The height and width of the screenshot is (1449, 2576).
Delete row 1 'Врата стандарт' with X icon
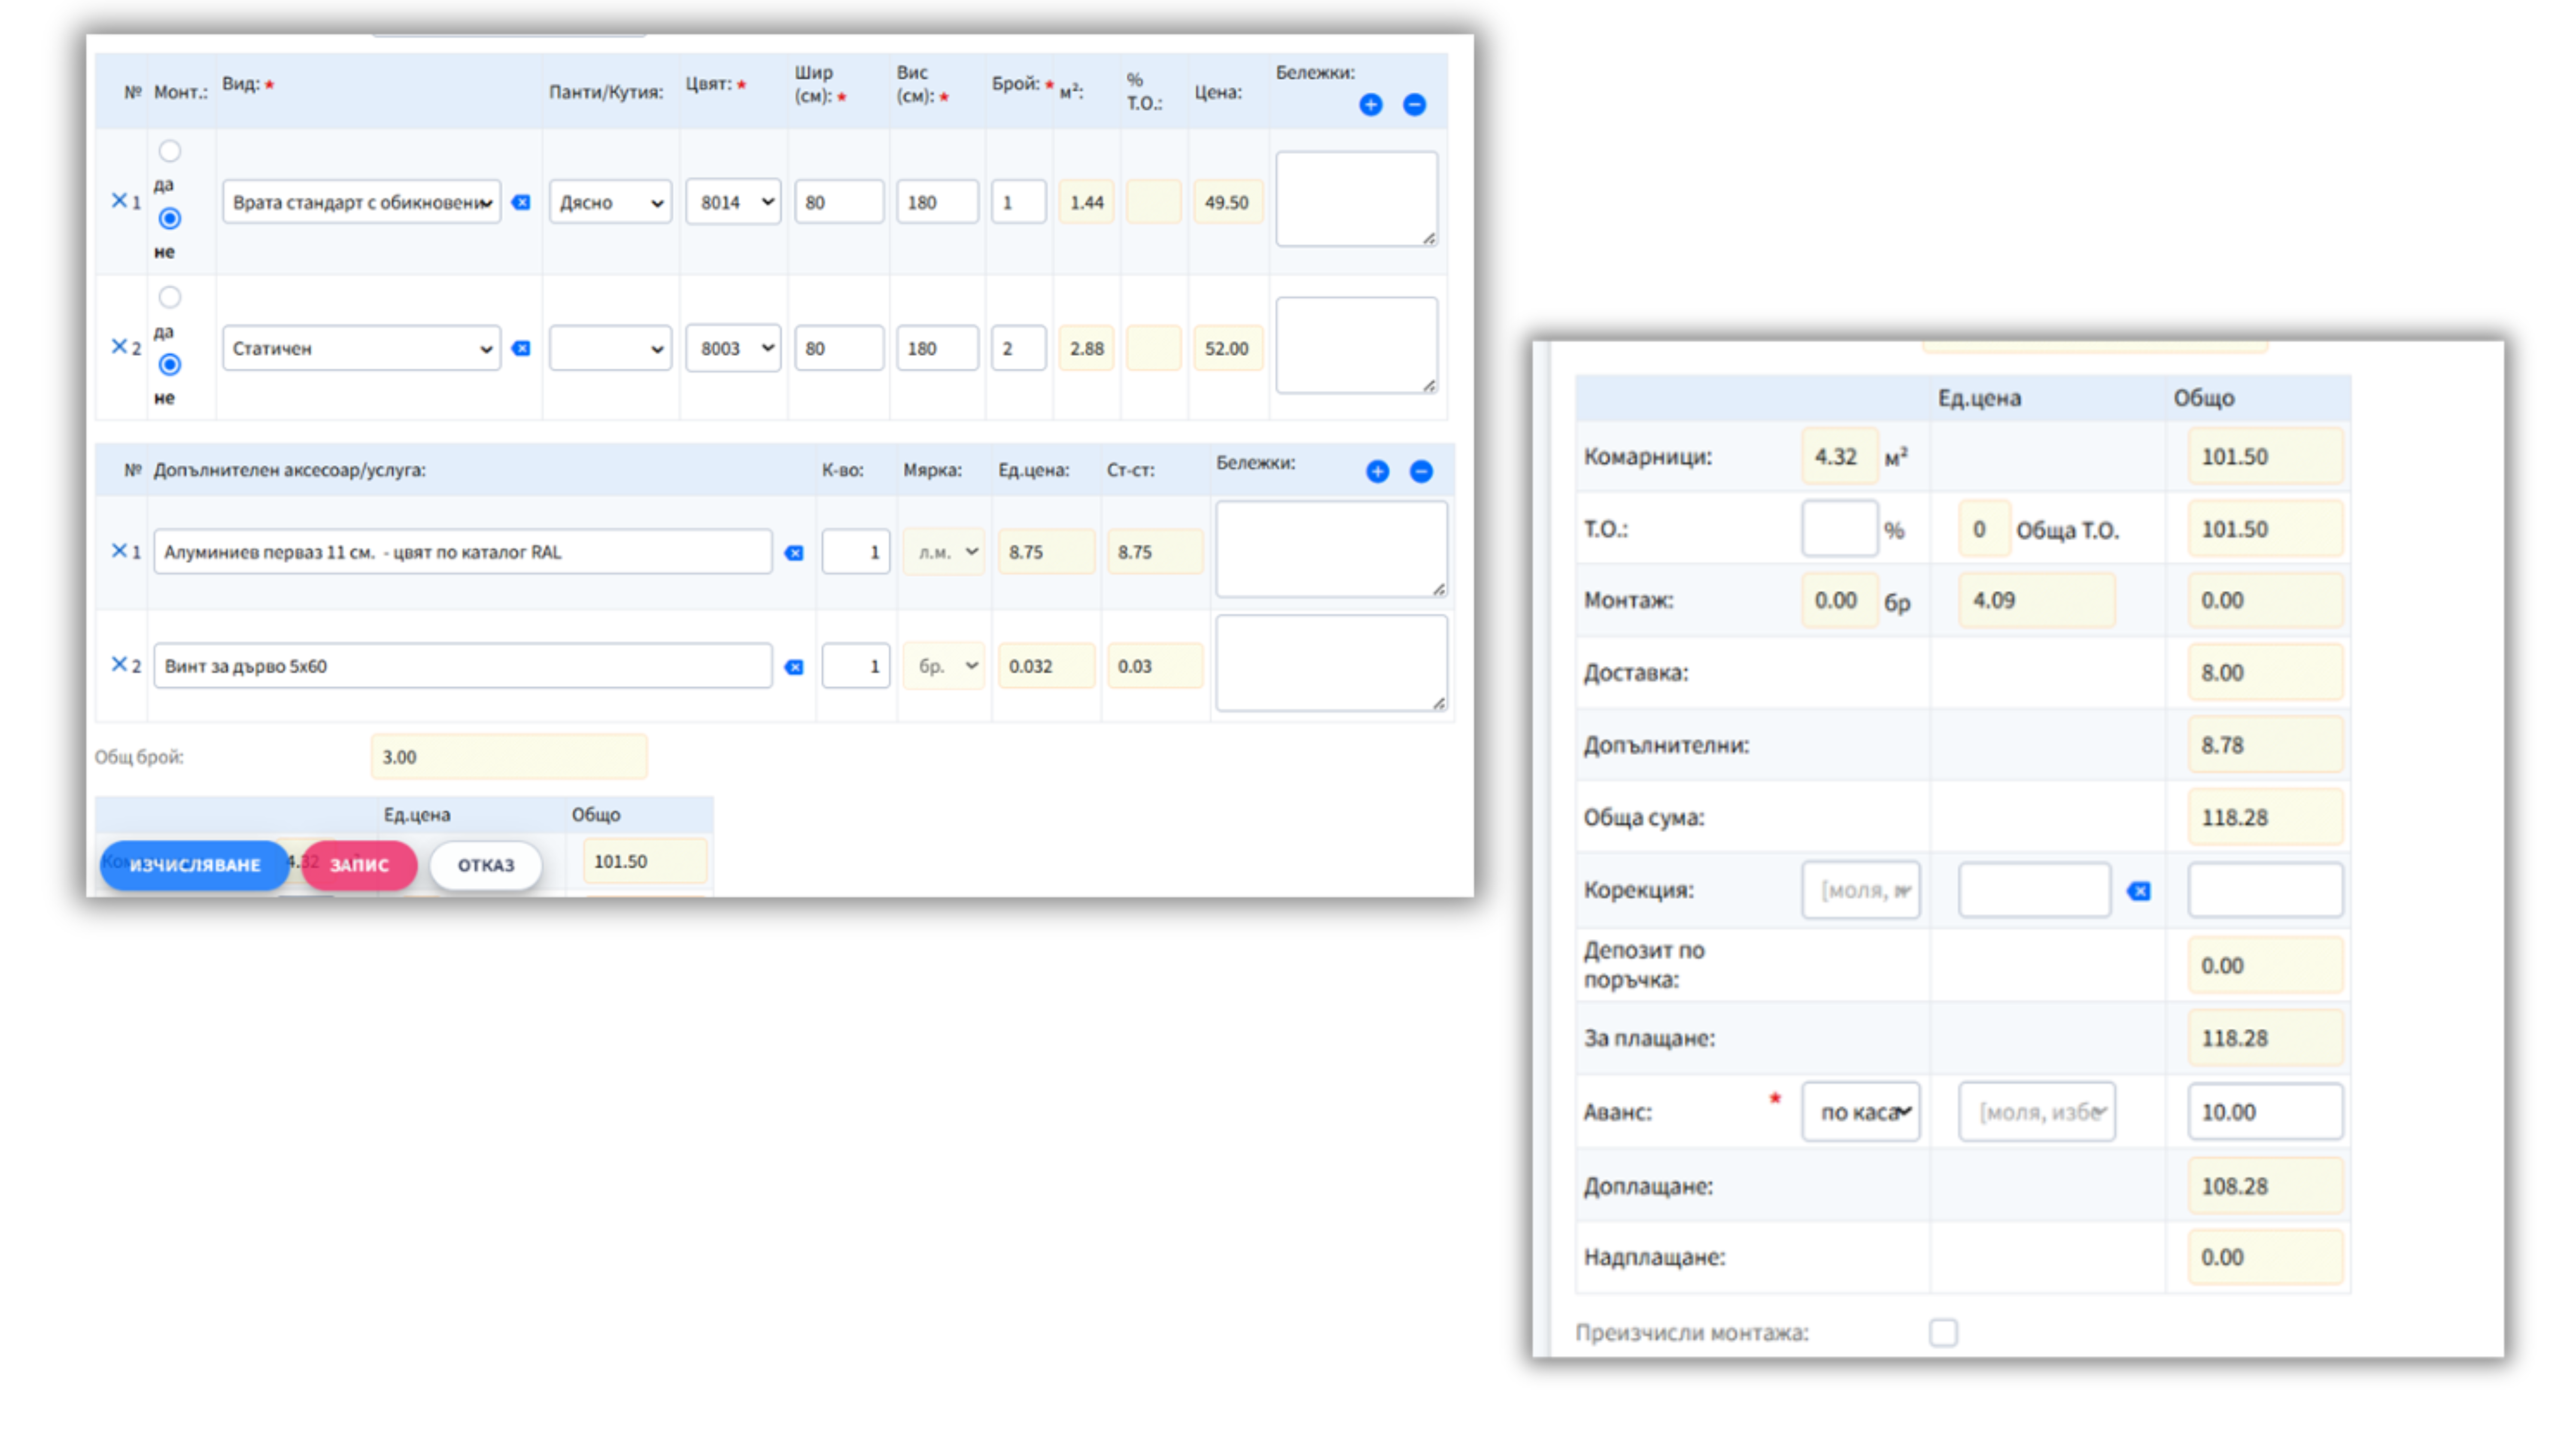[118, 201]
